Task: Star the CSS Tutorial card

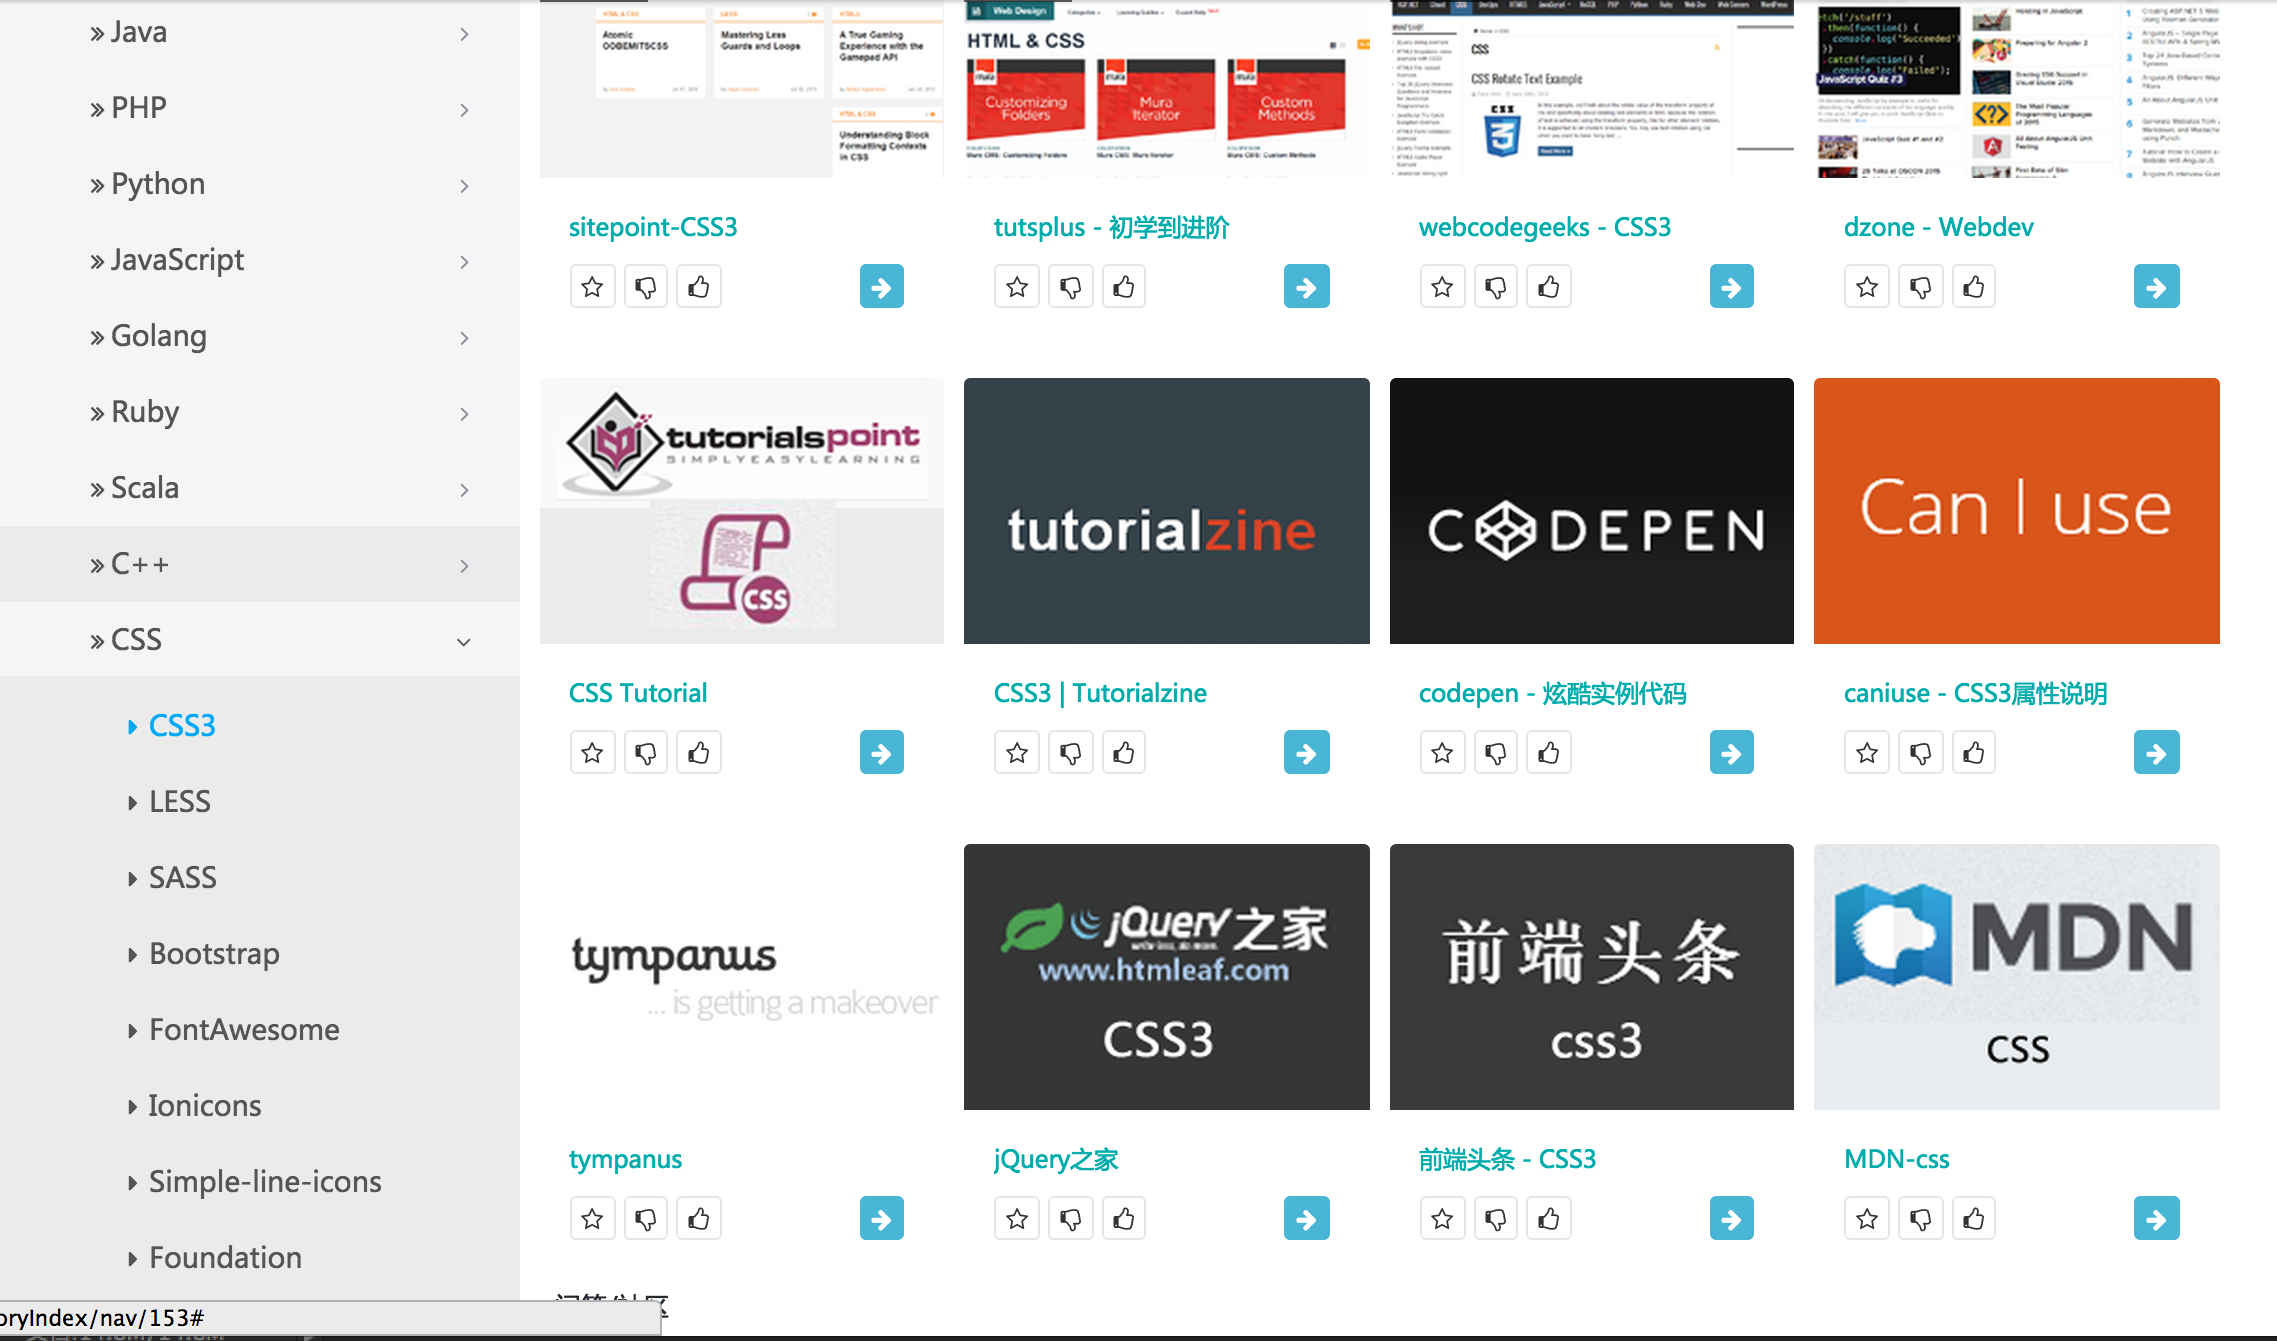Action: click(x=592, y=753)
